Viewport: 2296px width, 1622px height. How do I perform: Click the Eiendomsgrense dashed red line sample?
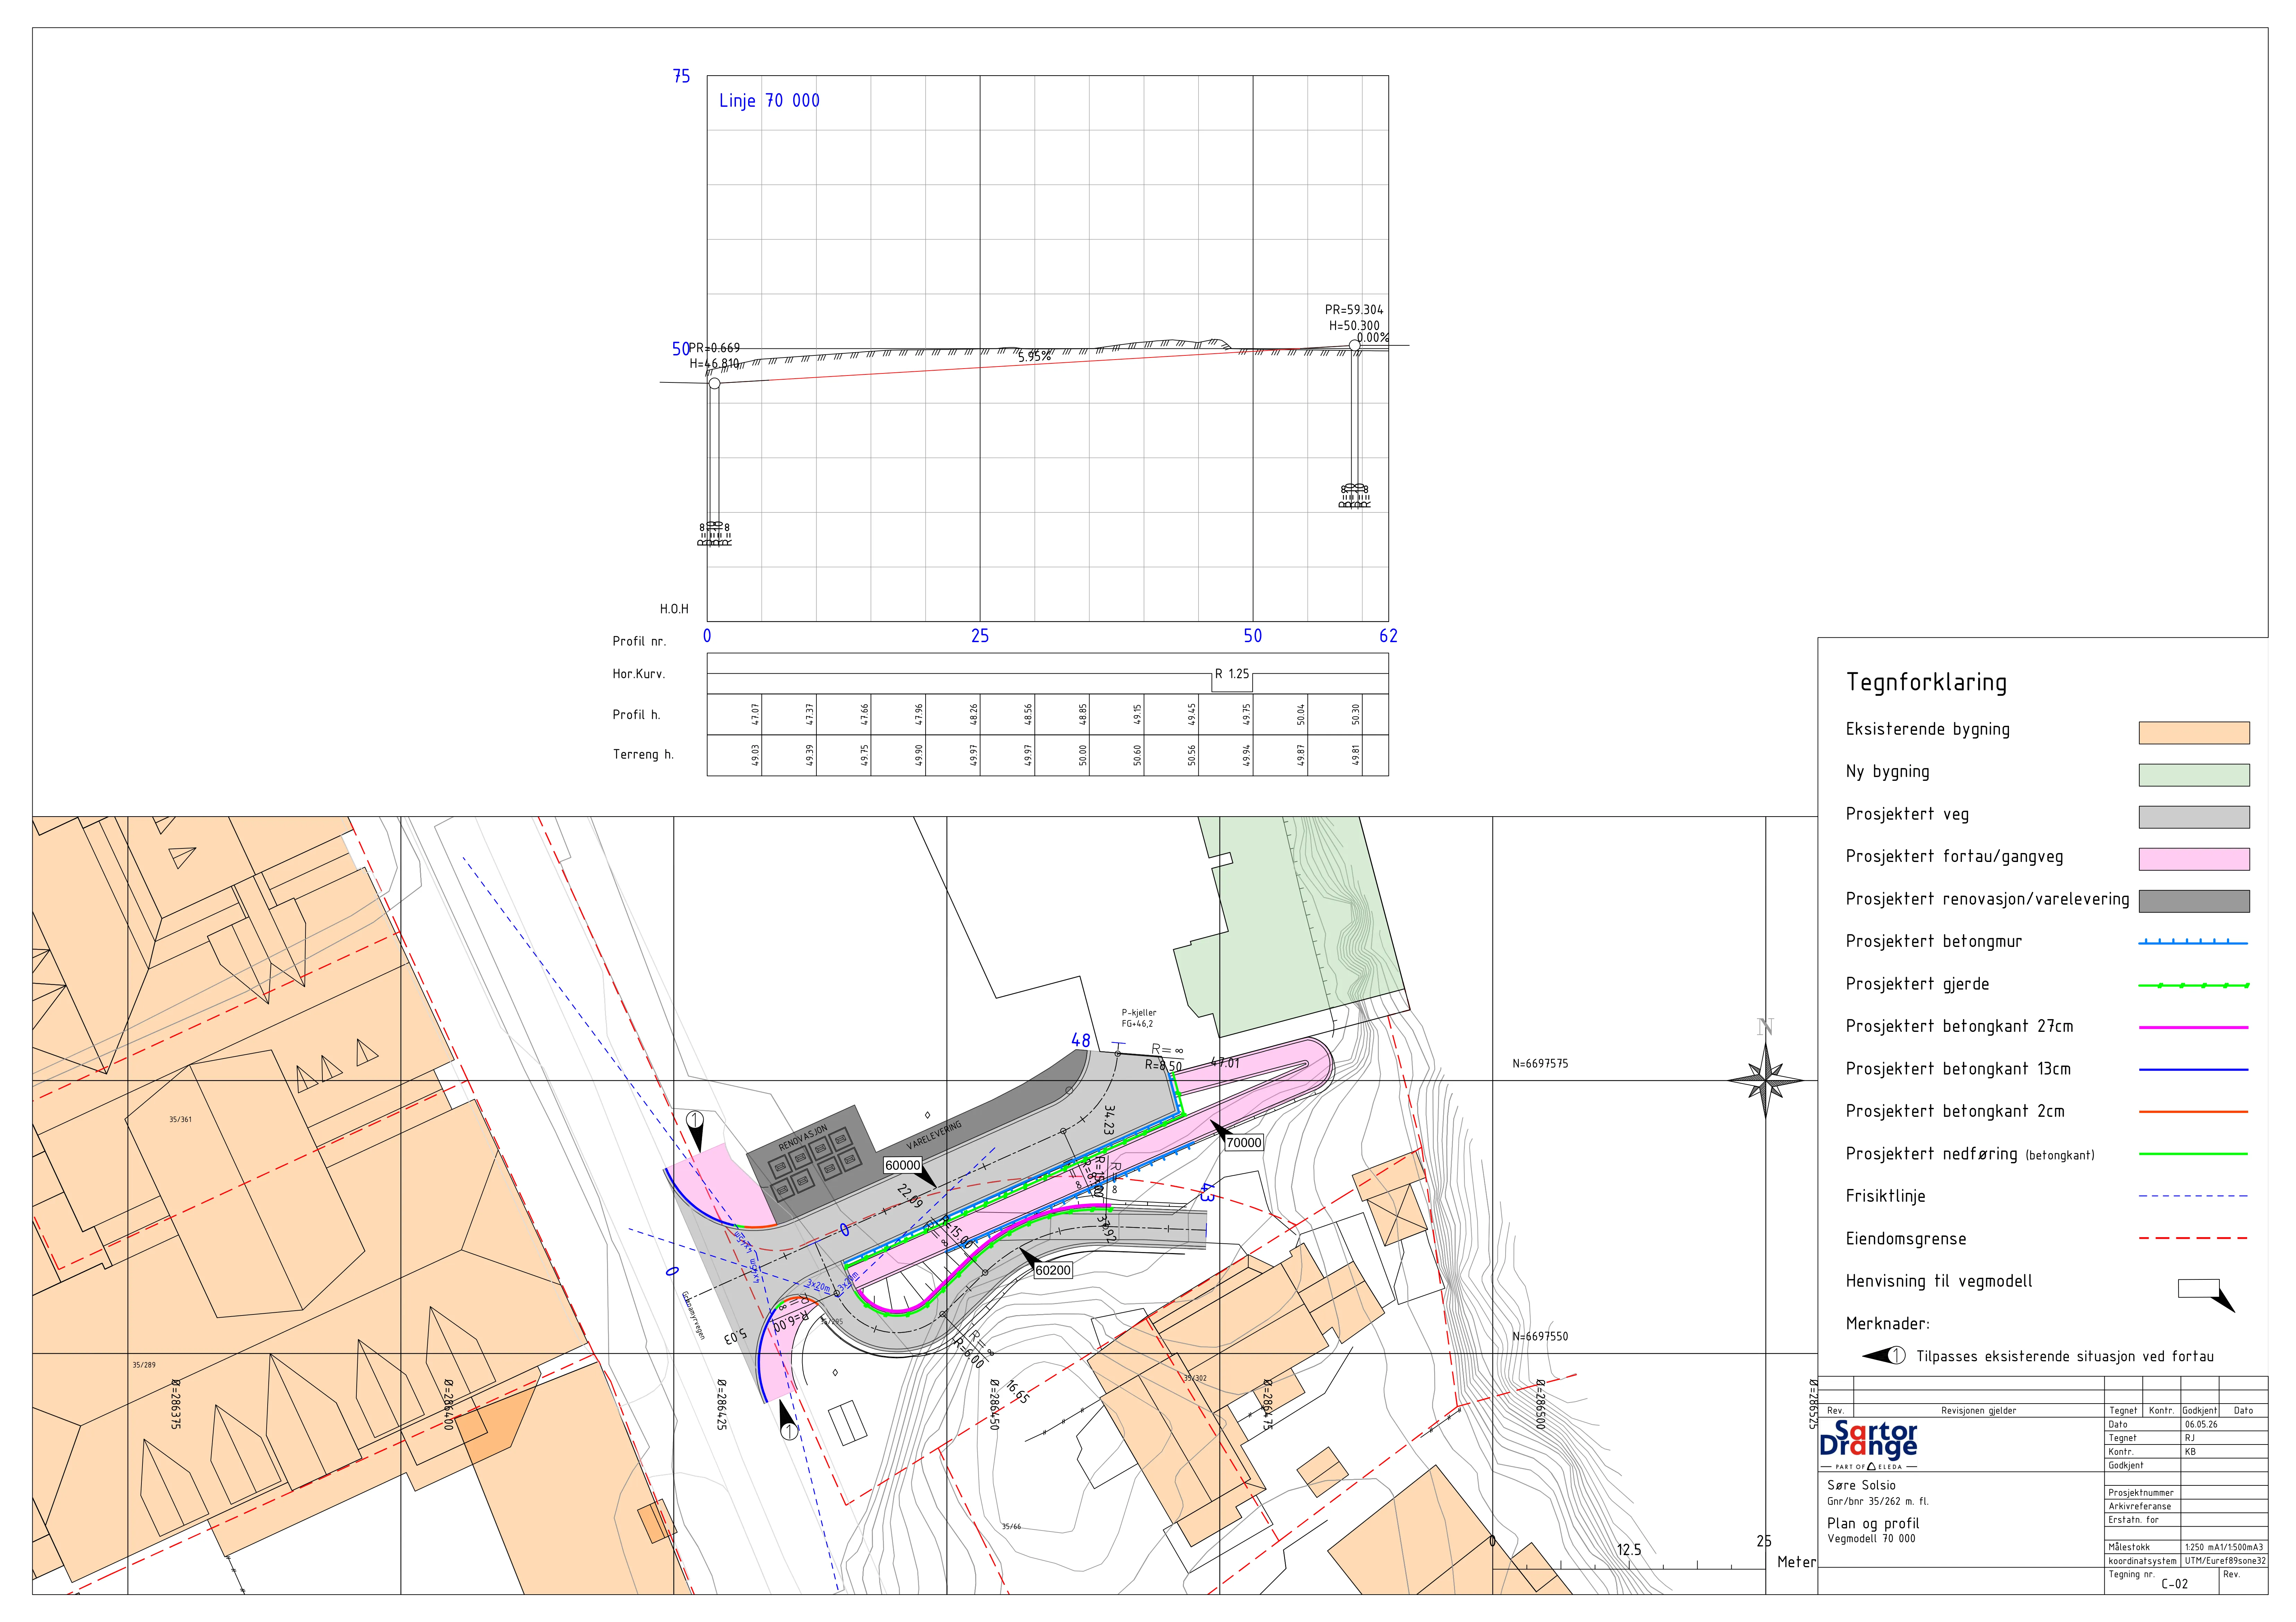point(2193,1238)
